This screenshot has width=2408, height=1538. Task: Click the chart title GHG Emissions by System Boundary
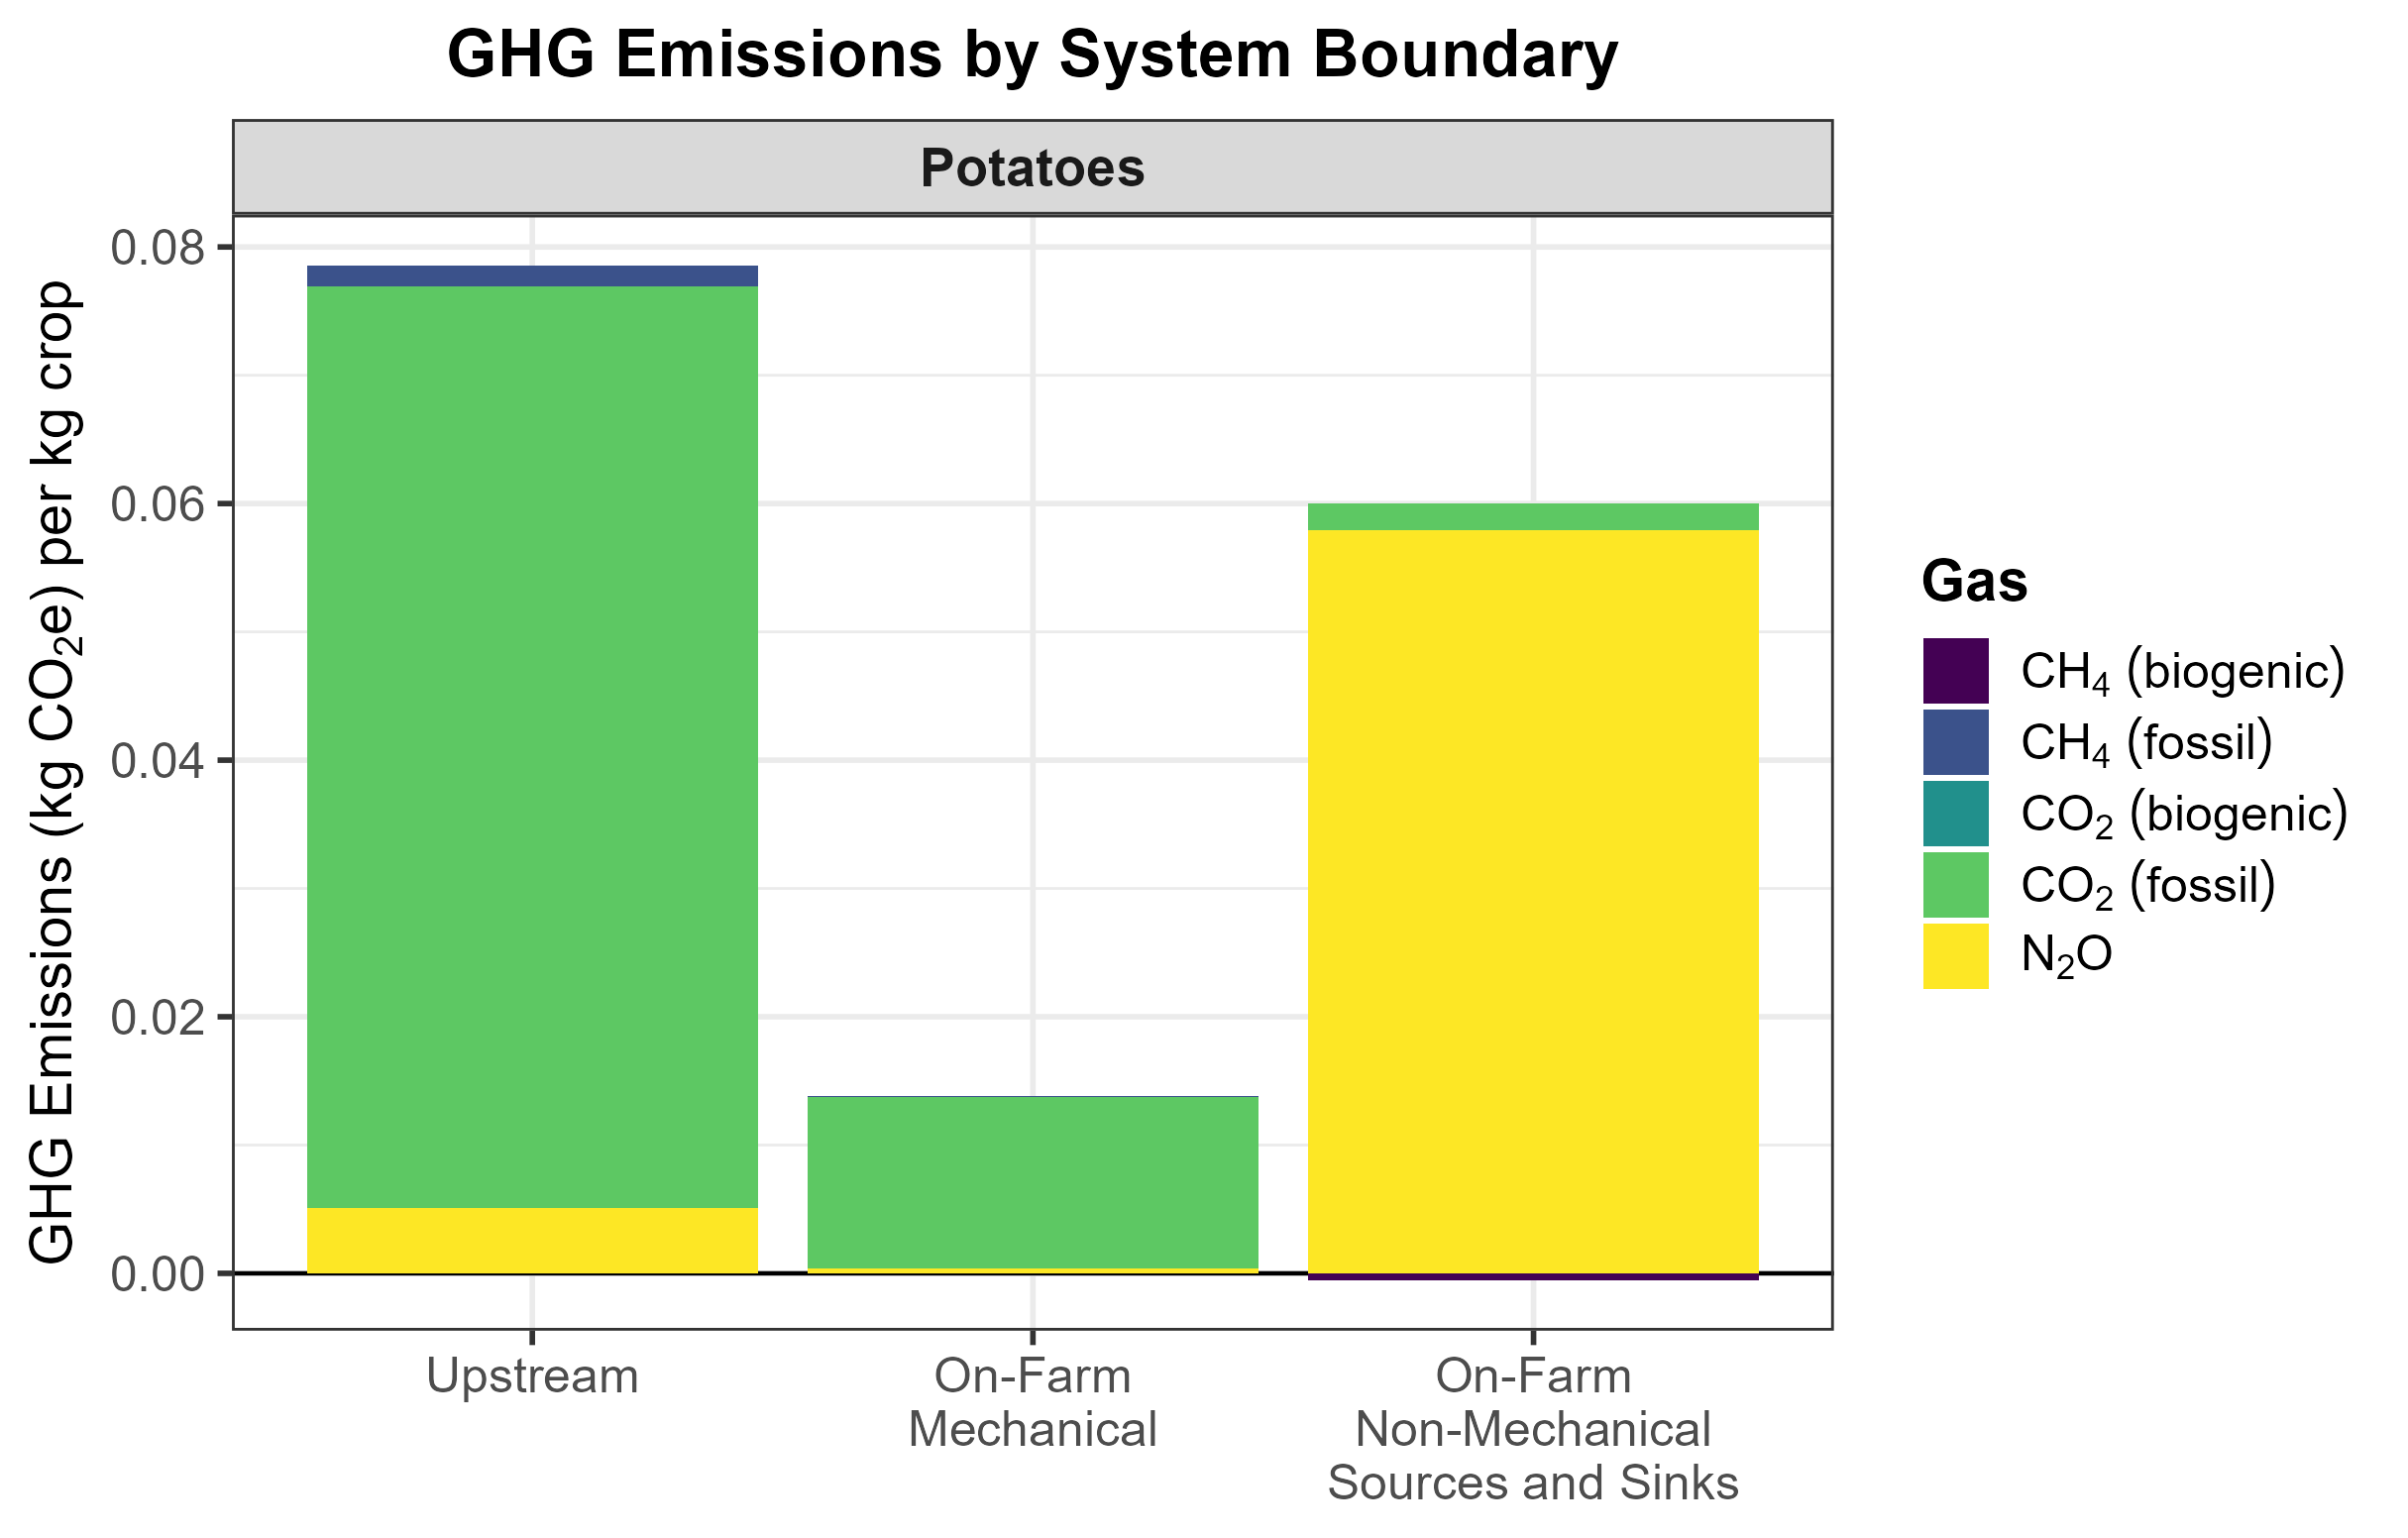pyautogui.click(x=1032, y=54)
